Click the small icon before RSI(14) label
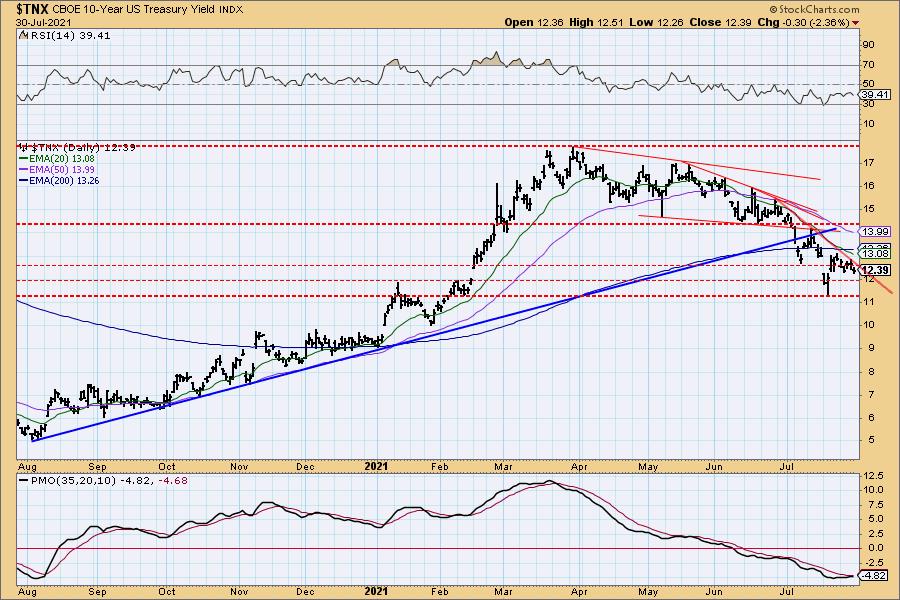The height and width of the screenshot is (600, 900). (x=22, y=35)
